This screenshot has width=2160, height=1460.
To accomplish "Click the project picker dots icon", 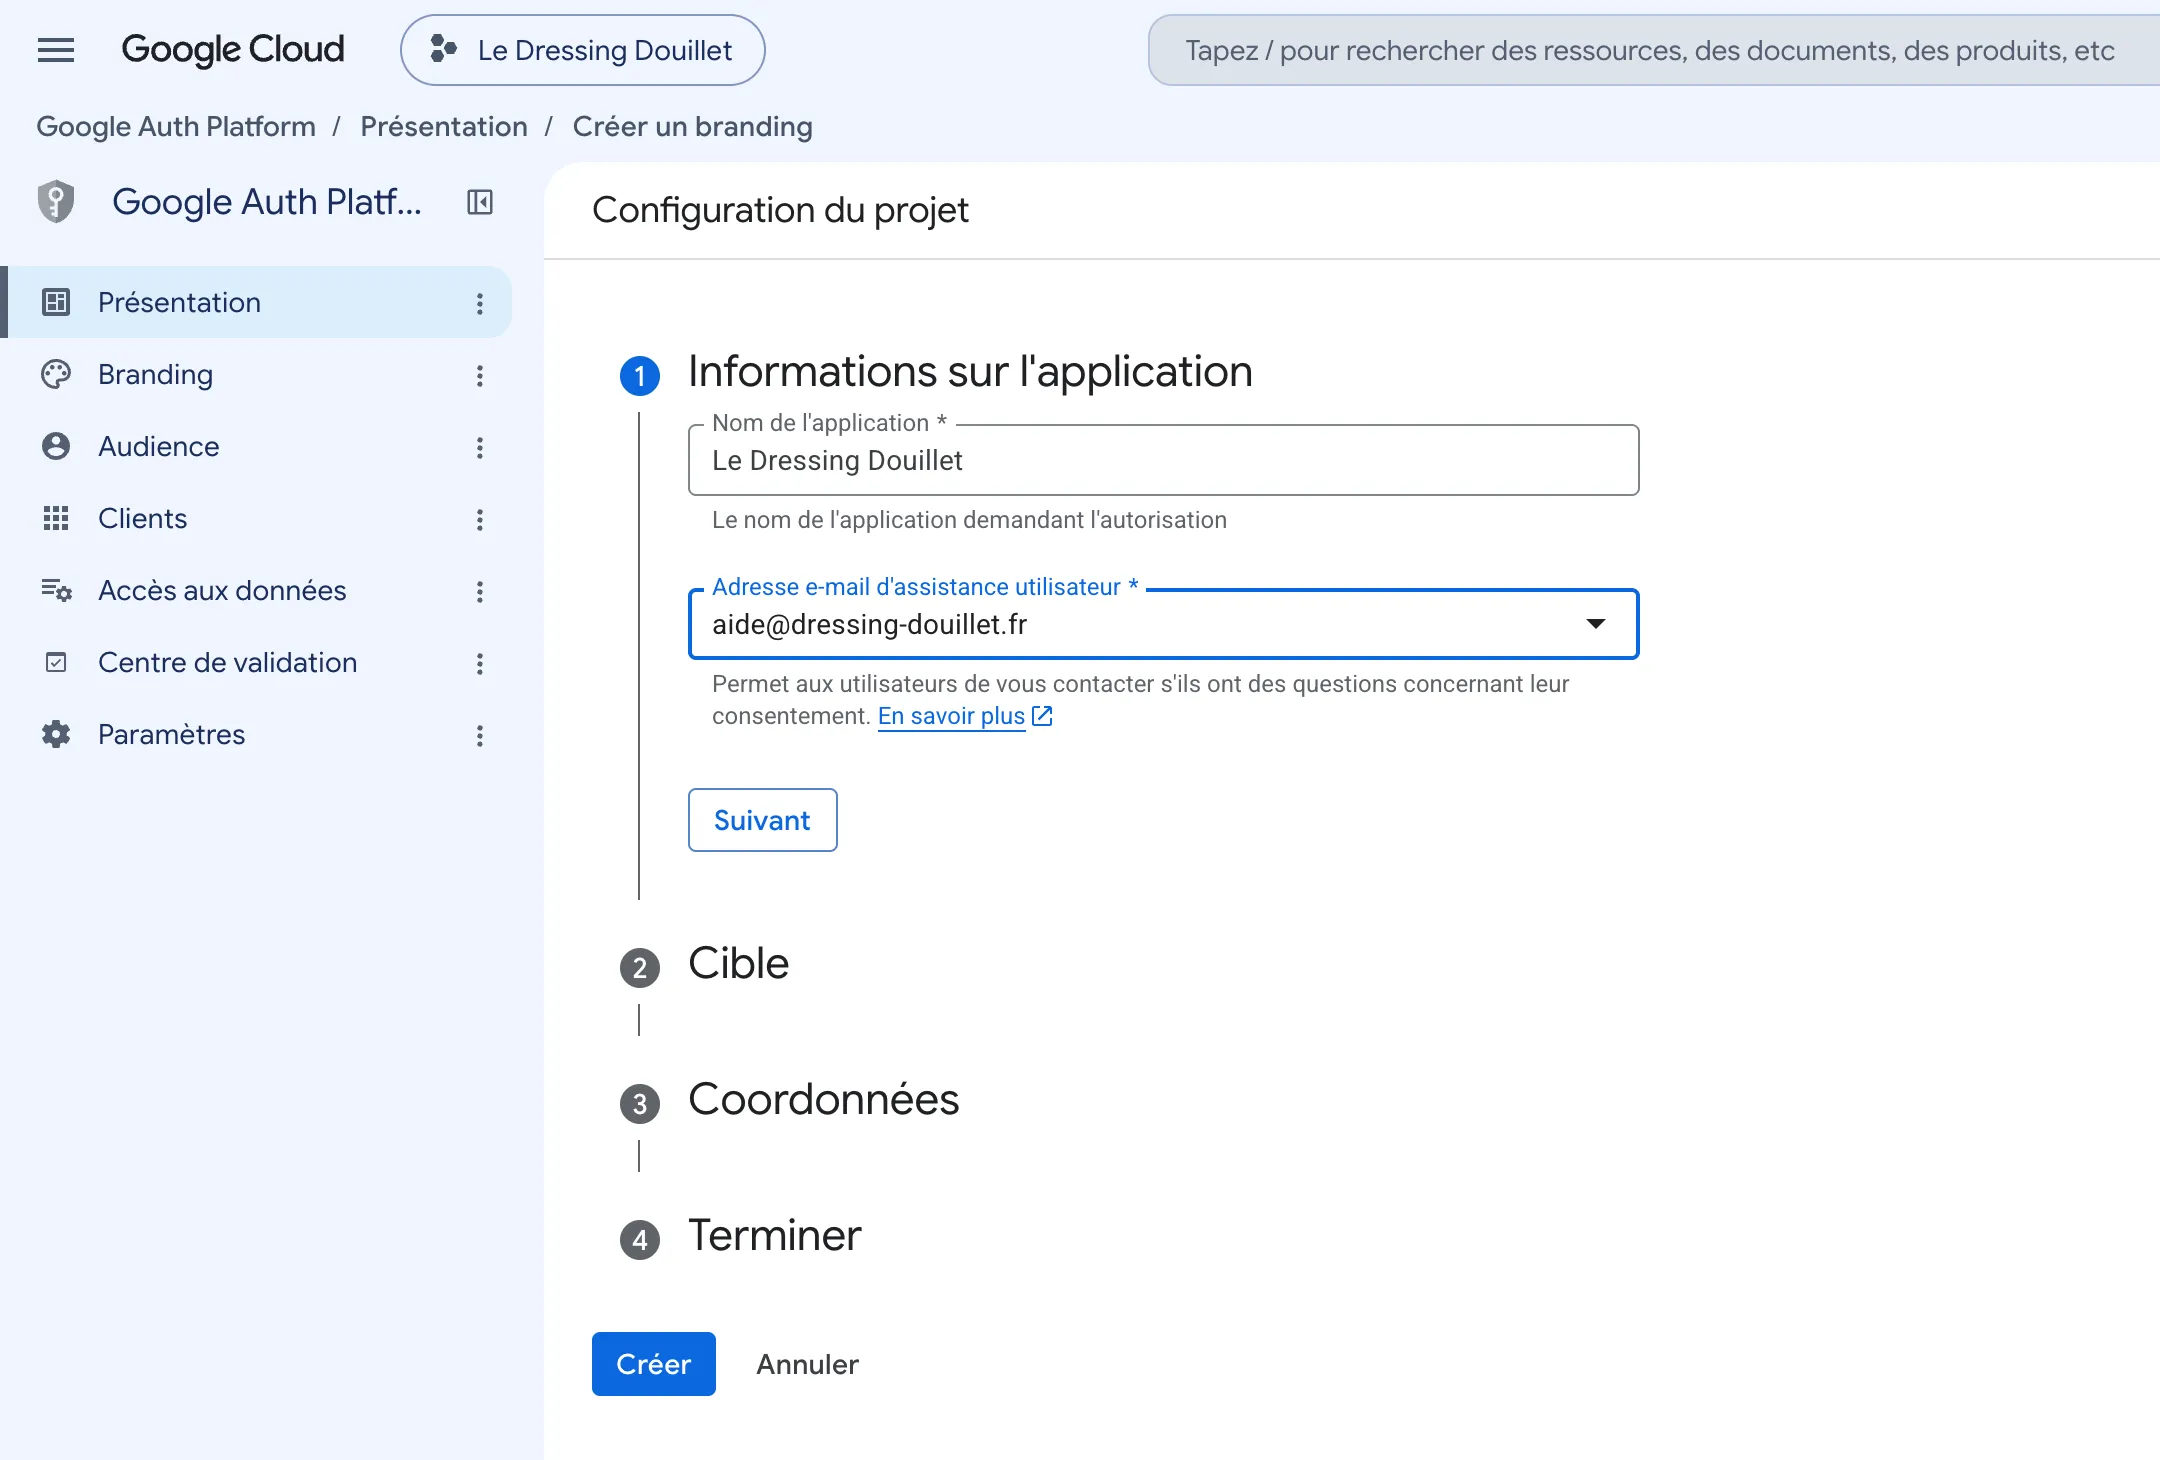I will point(443,49).
